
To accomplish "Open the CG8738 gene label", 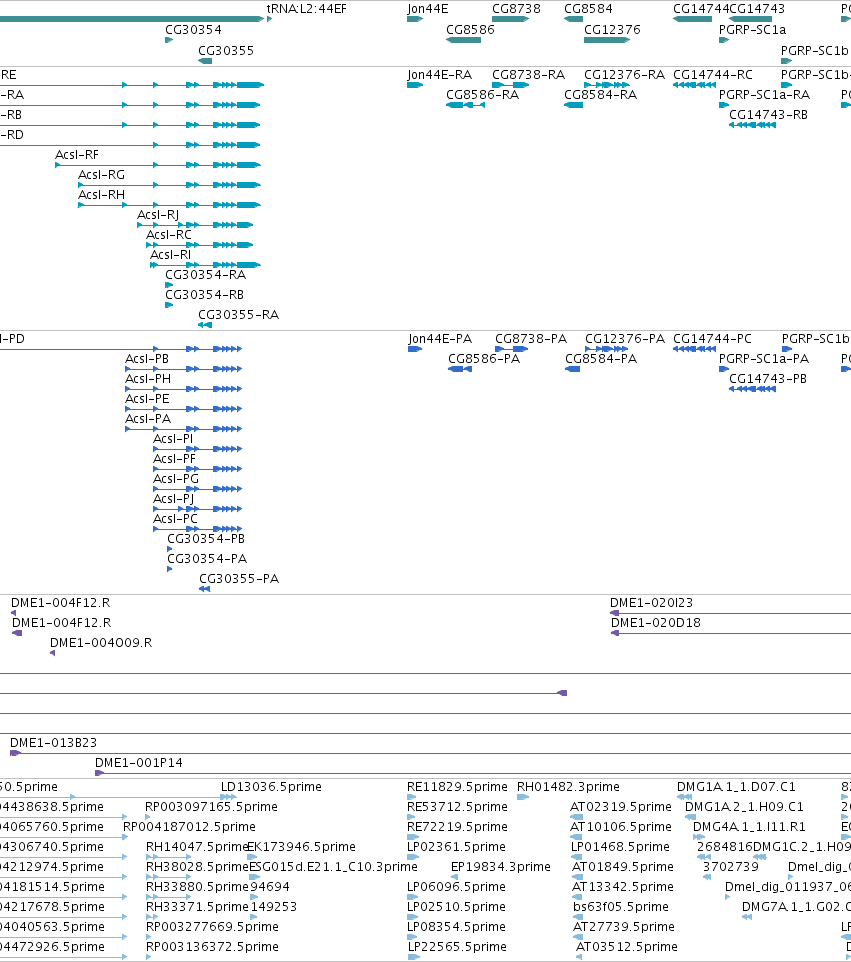I will coord(516,9).
